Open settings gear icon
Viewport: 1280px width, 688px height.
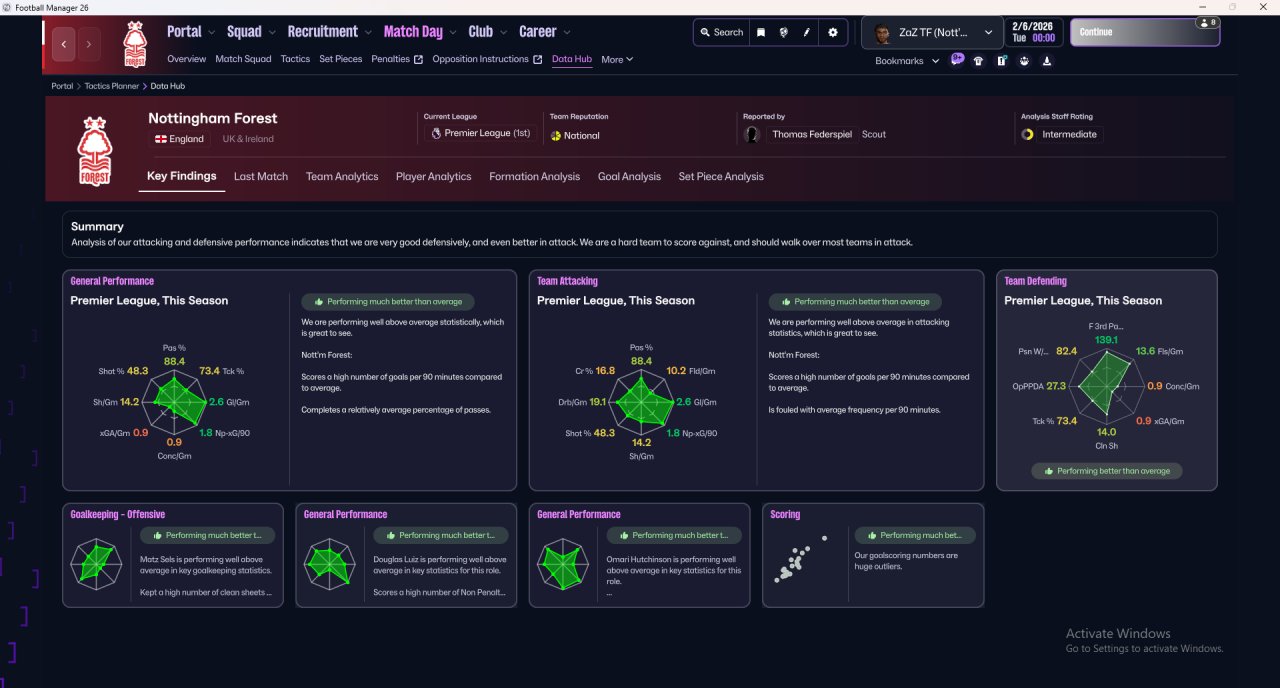[x=833, y=32]
